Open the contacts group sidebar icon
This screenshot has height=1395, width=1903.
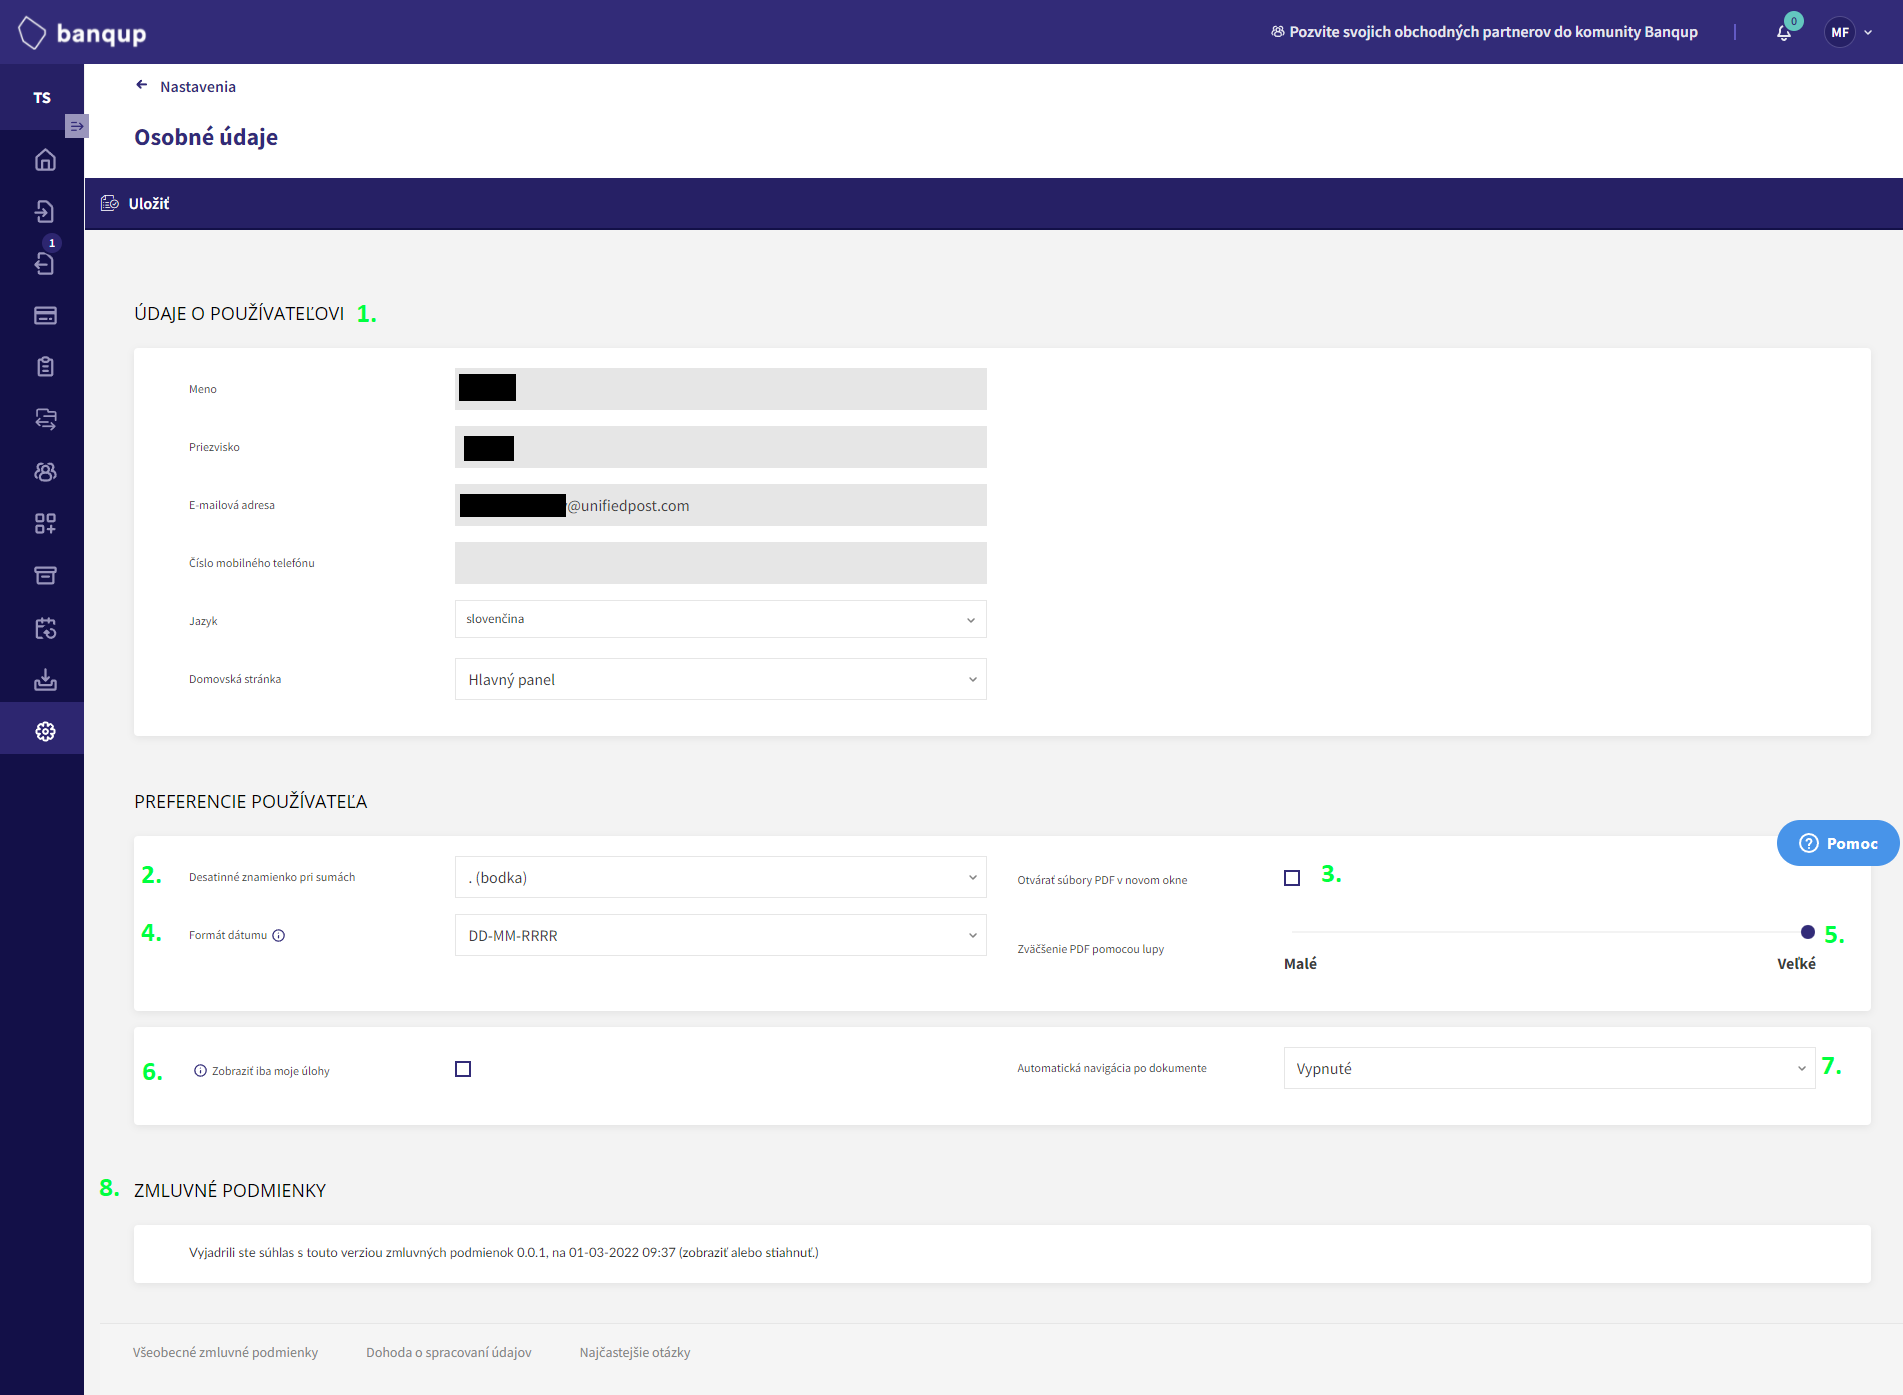45,471
